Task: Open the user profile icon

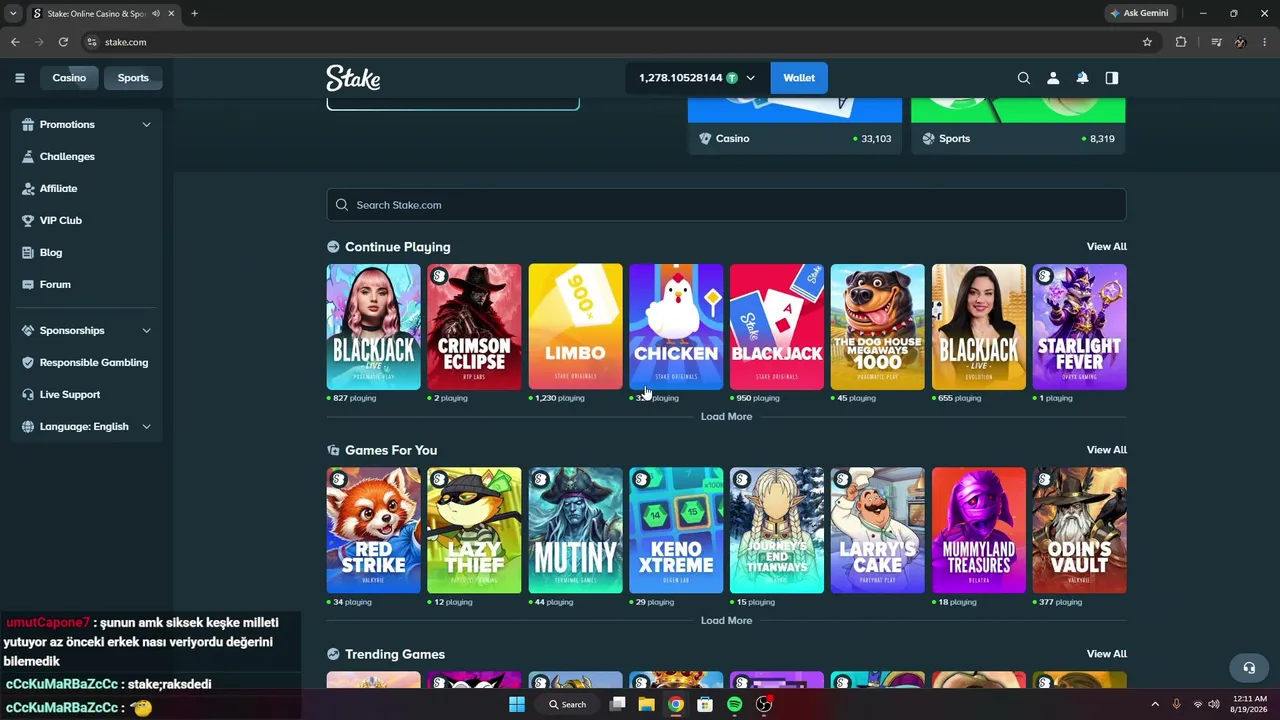Action: click(1053, 78)
